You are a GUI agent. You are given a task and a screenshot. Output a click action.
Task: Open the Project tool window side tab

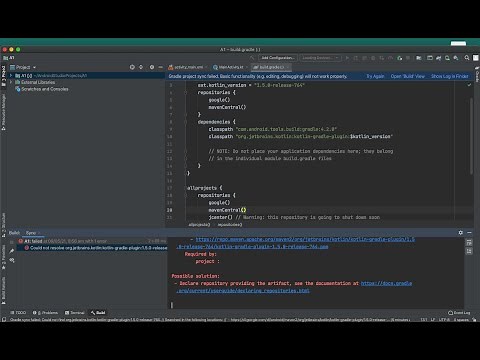[x=3, y=76]
